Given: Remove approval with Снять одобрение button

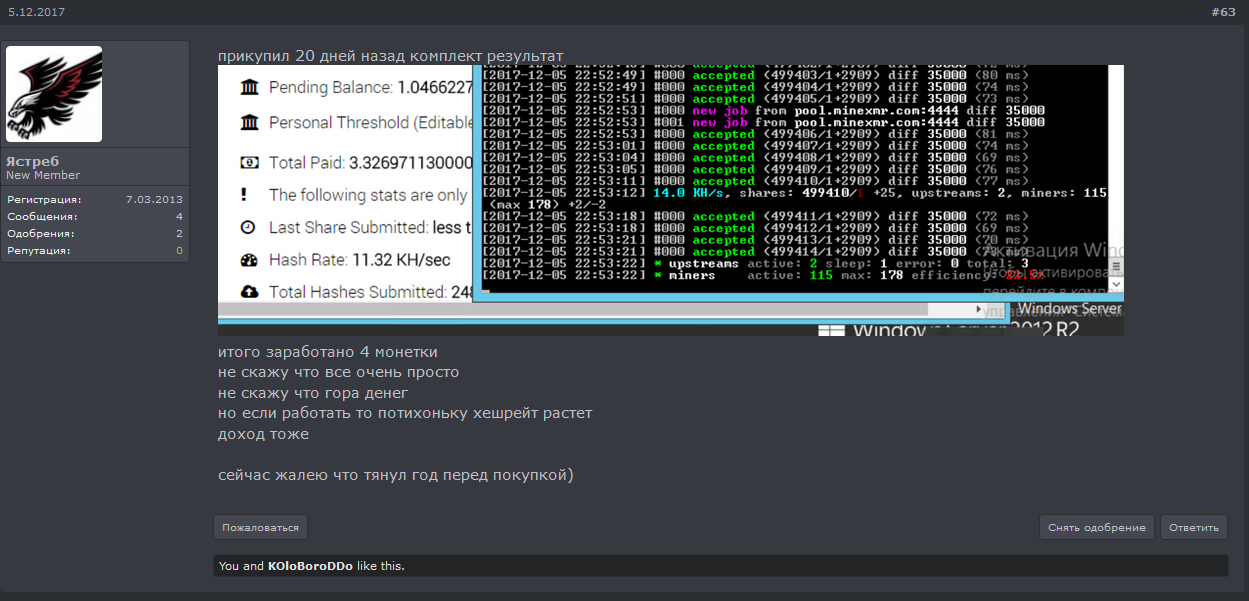Looking at the screenshot, I should 1097,527.
